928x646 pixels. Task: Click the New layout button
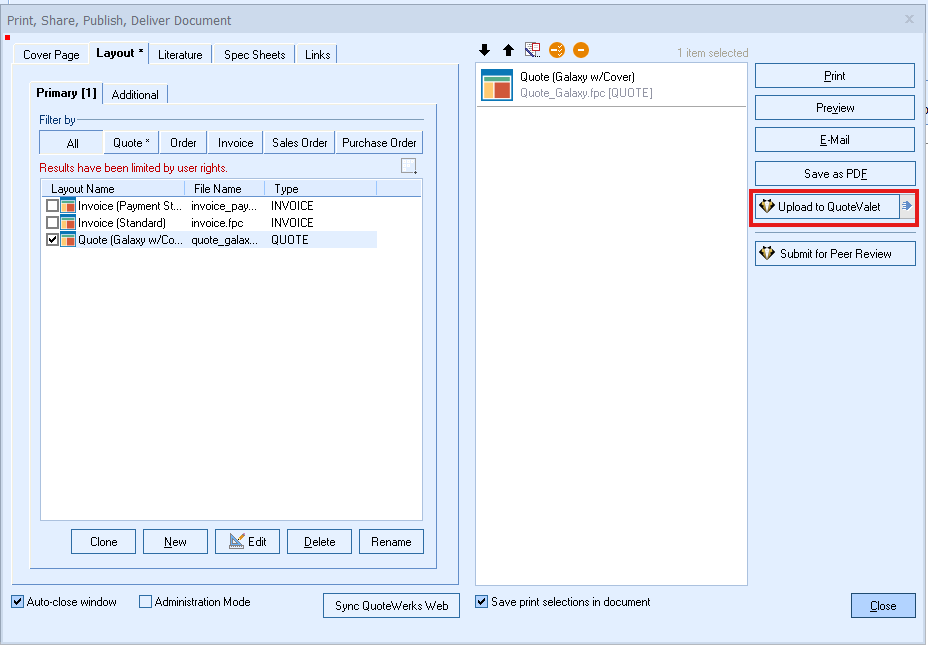(175, 542)
